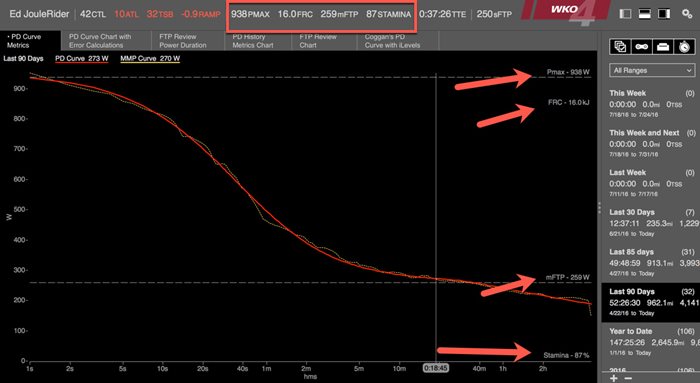The width and height of the screenshot is (700, 383).
Task: Click the plus icon below the ranges list
Action: [615, 379]
